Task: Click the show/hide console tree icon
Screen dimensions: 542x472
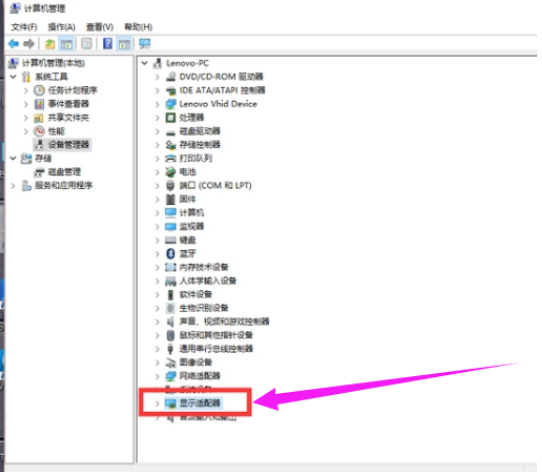Action: tap(67, 44)
